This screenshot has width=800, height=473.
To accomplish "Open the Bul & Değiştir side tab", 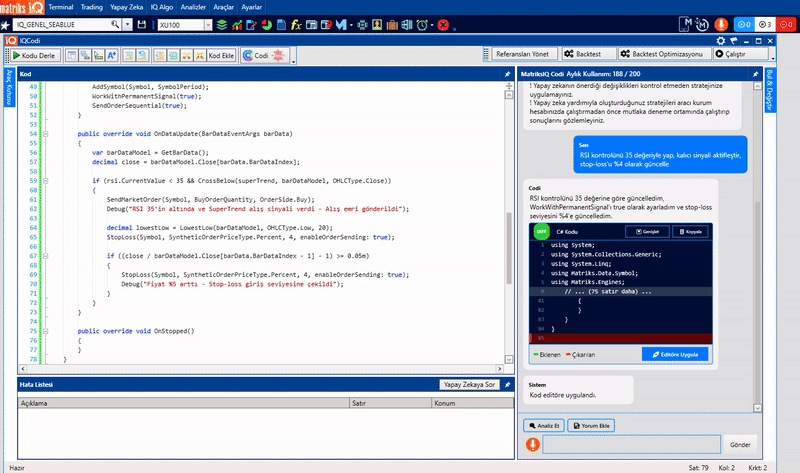I will pyautogui.click(x=770, y=89).
